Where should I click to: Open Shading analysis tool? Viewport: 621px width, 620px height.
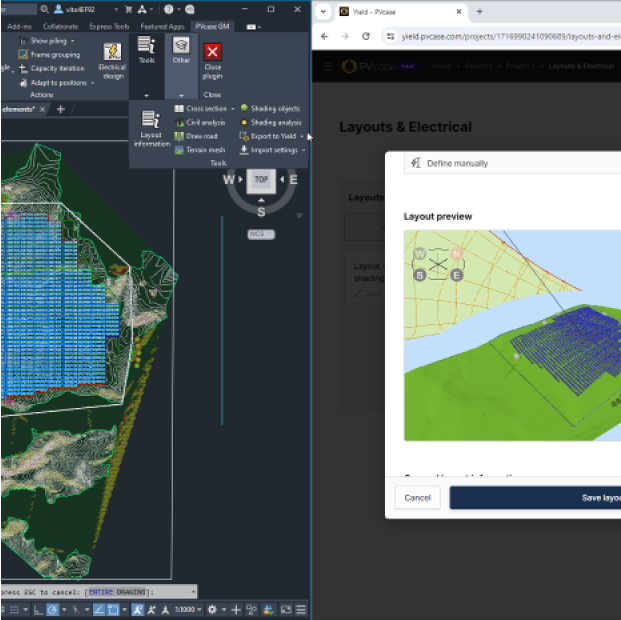[x=274, y=122]
